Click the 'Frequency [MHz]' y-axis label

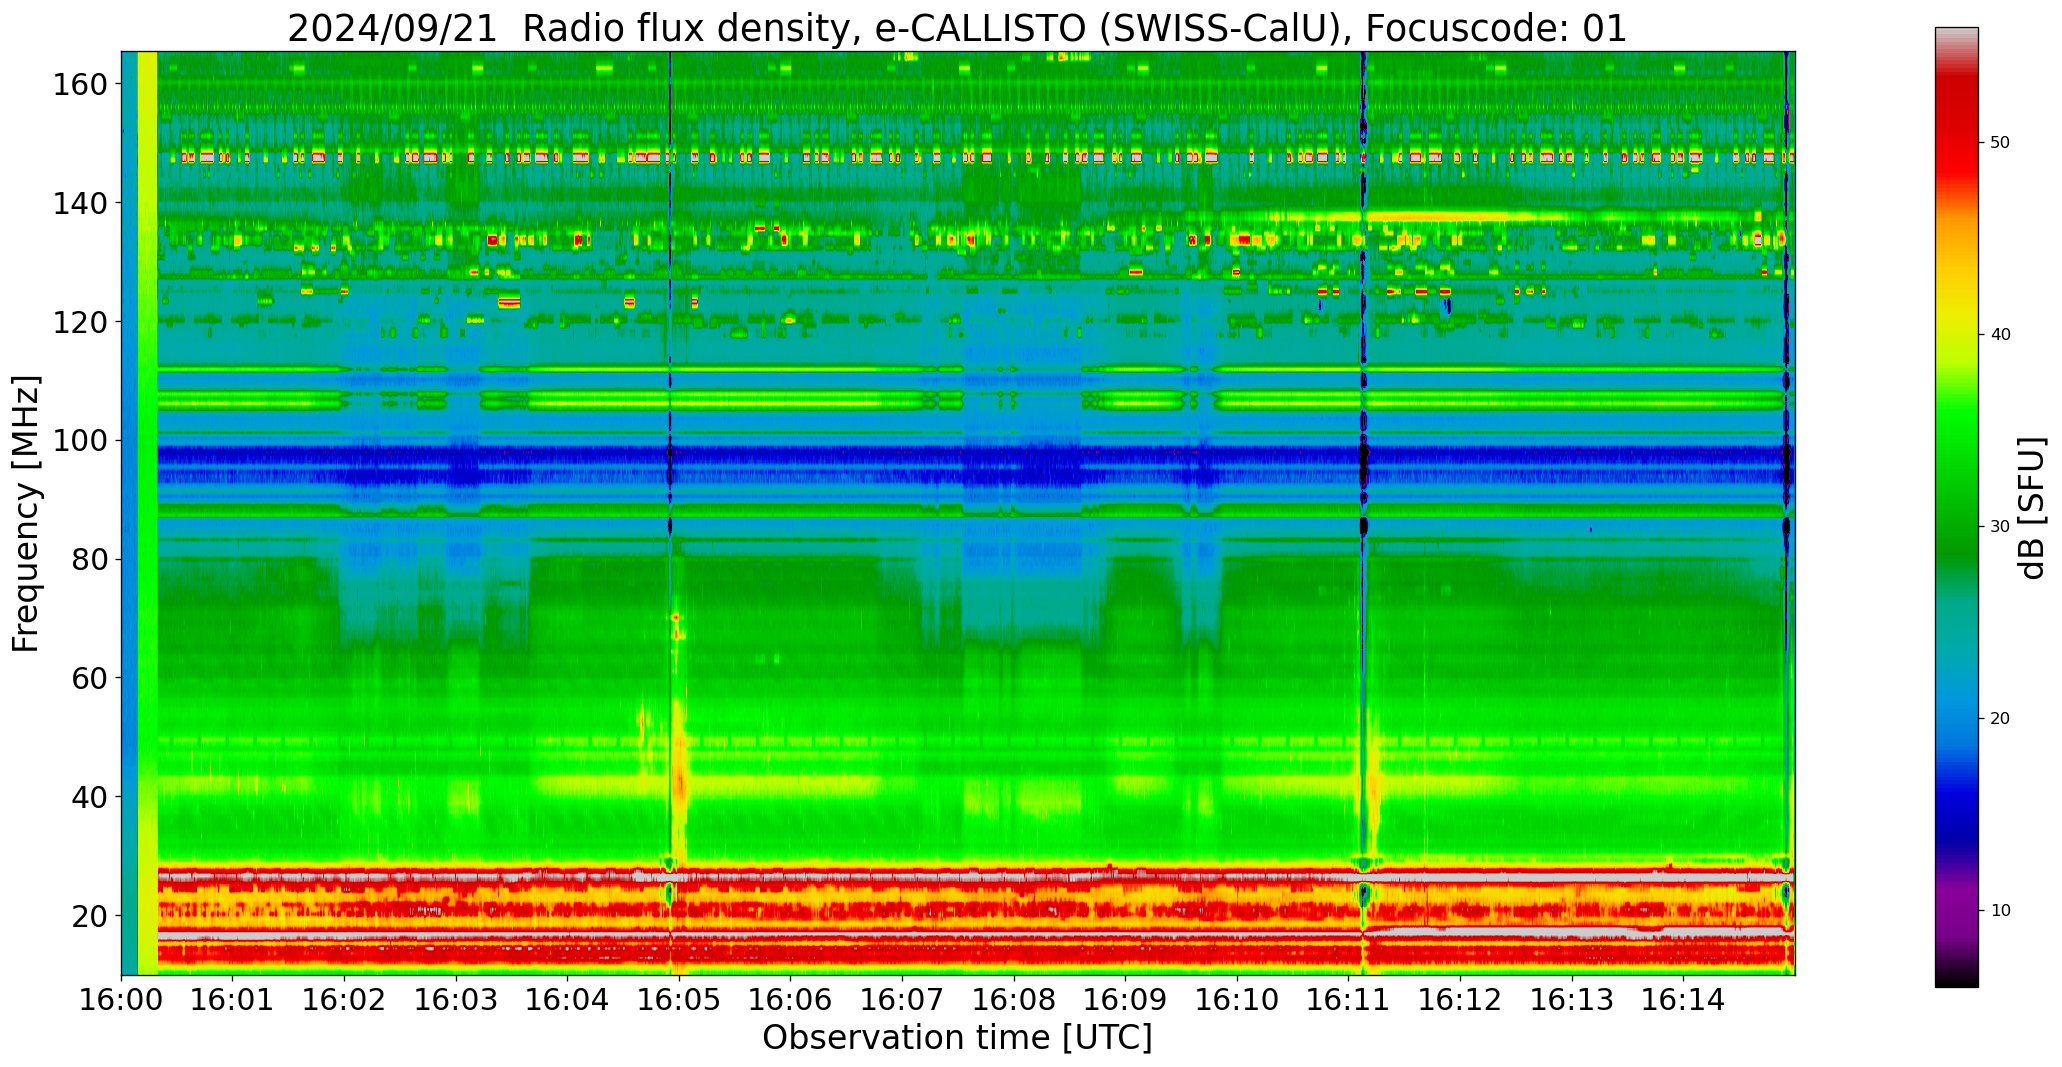coord(27,513)
